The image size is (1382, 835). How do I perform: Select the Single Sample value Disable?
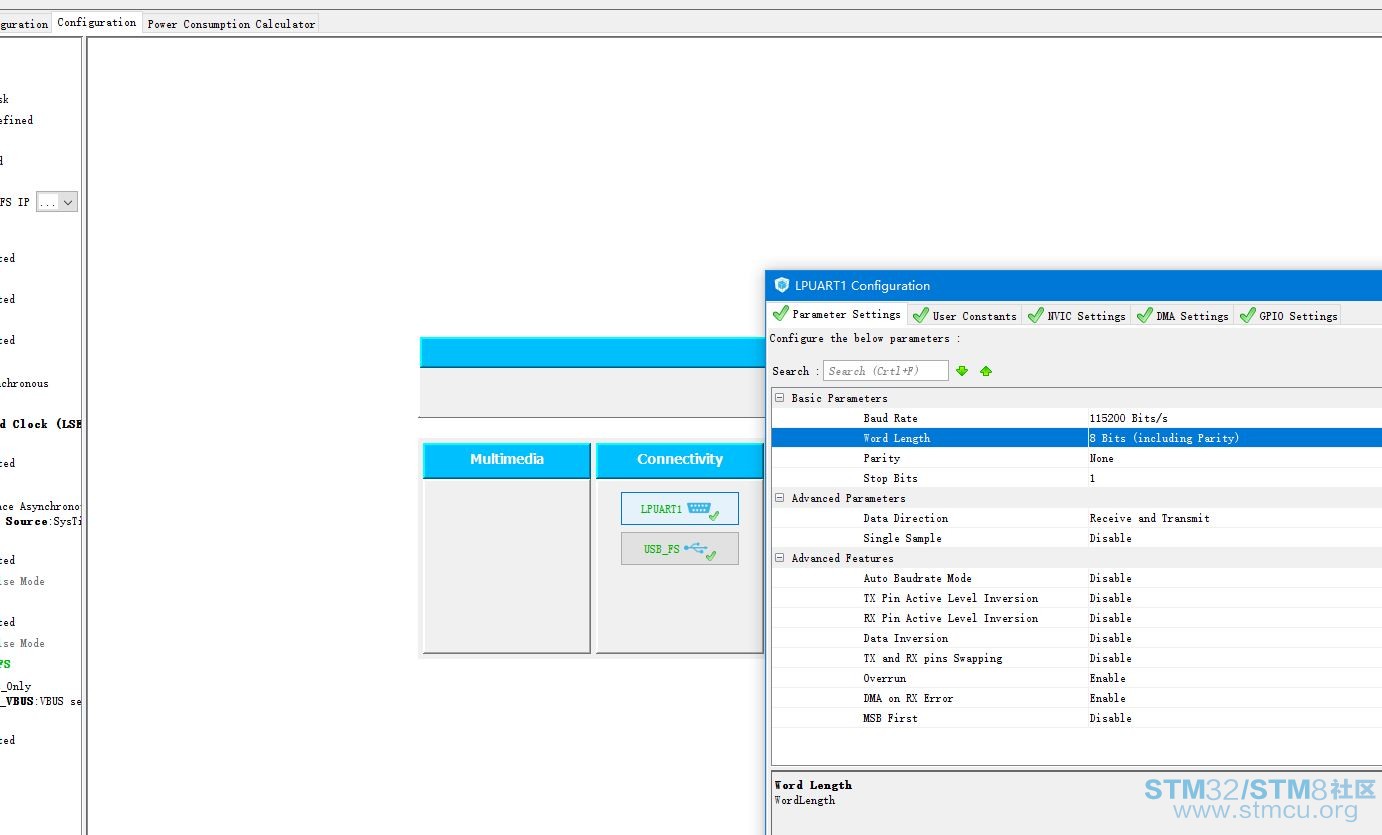pyautogui.click(x=1110, y=538)
